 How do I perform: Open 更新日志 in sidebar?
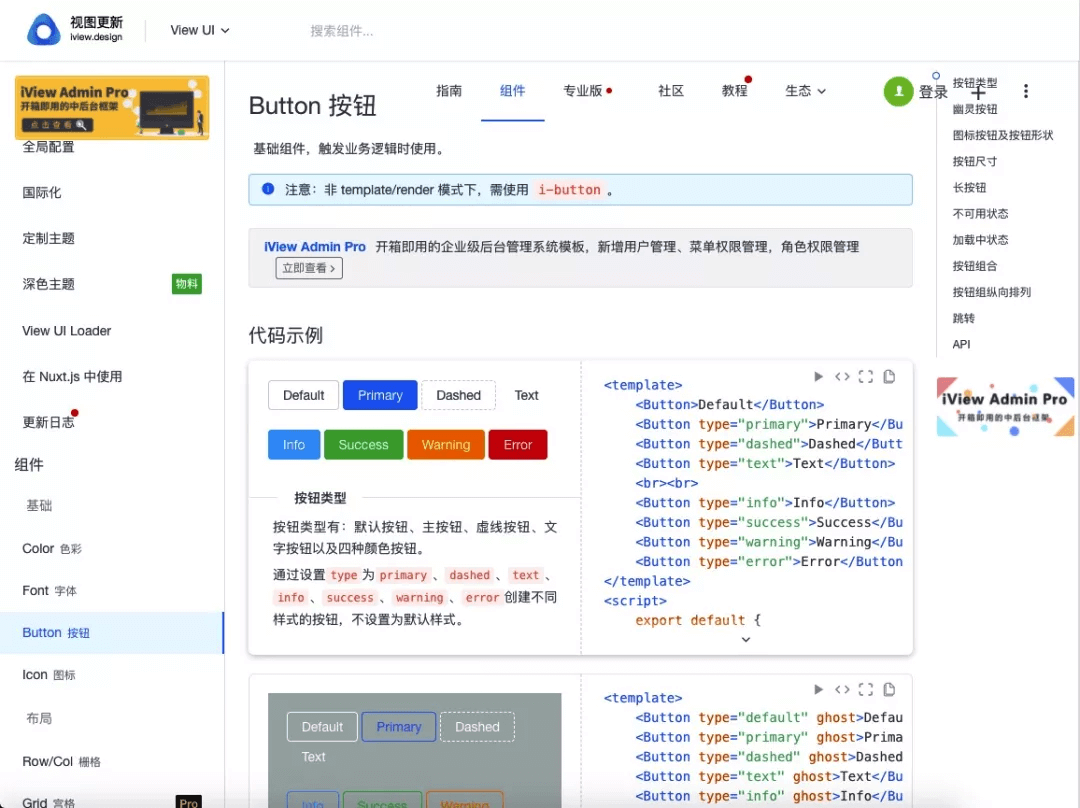tap(48, 422)
